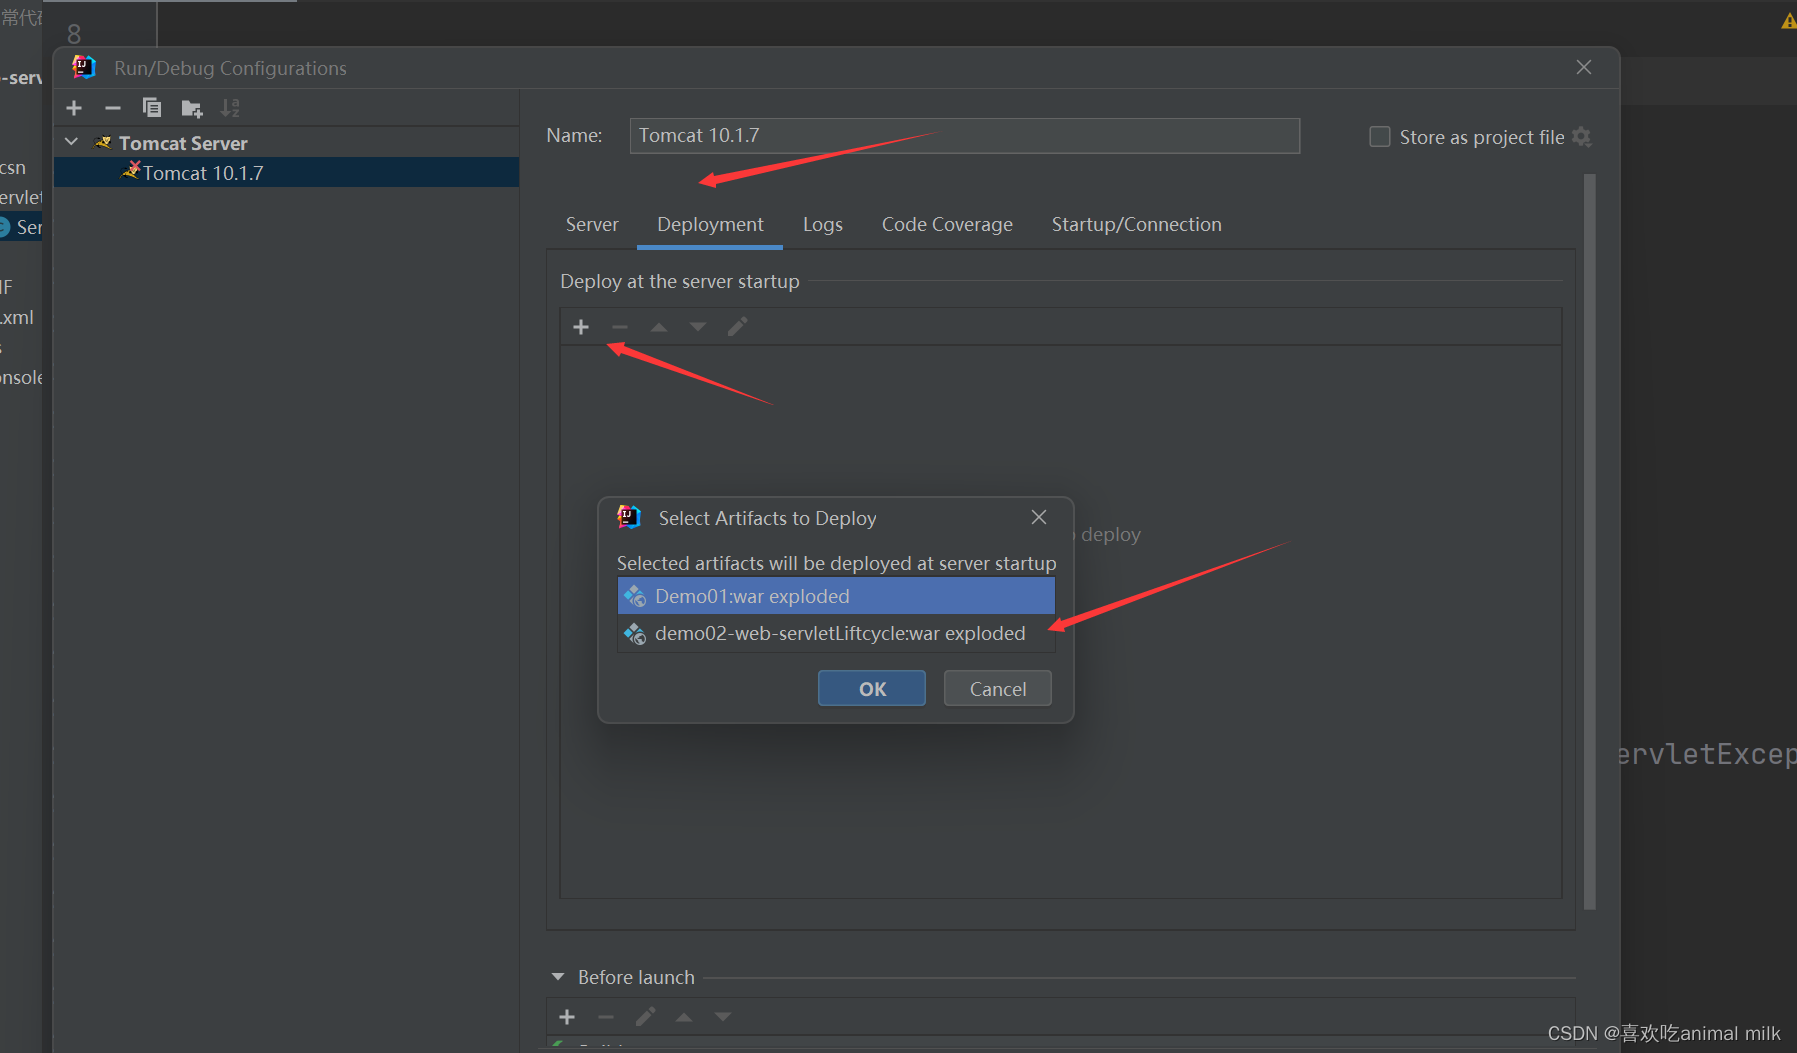Remove the selected Tomcat configuration

[112, 107]
